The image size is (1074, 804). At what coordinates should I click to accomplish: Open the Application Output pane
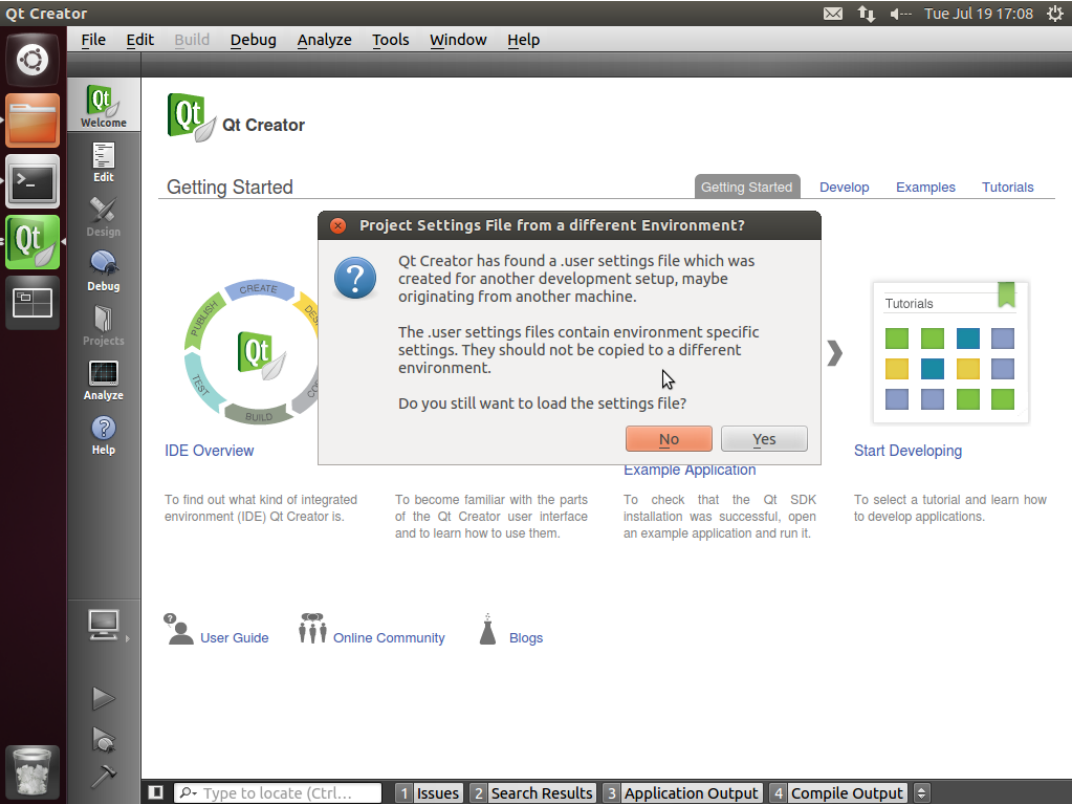click(x=682, y=792)
